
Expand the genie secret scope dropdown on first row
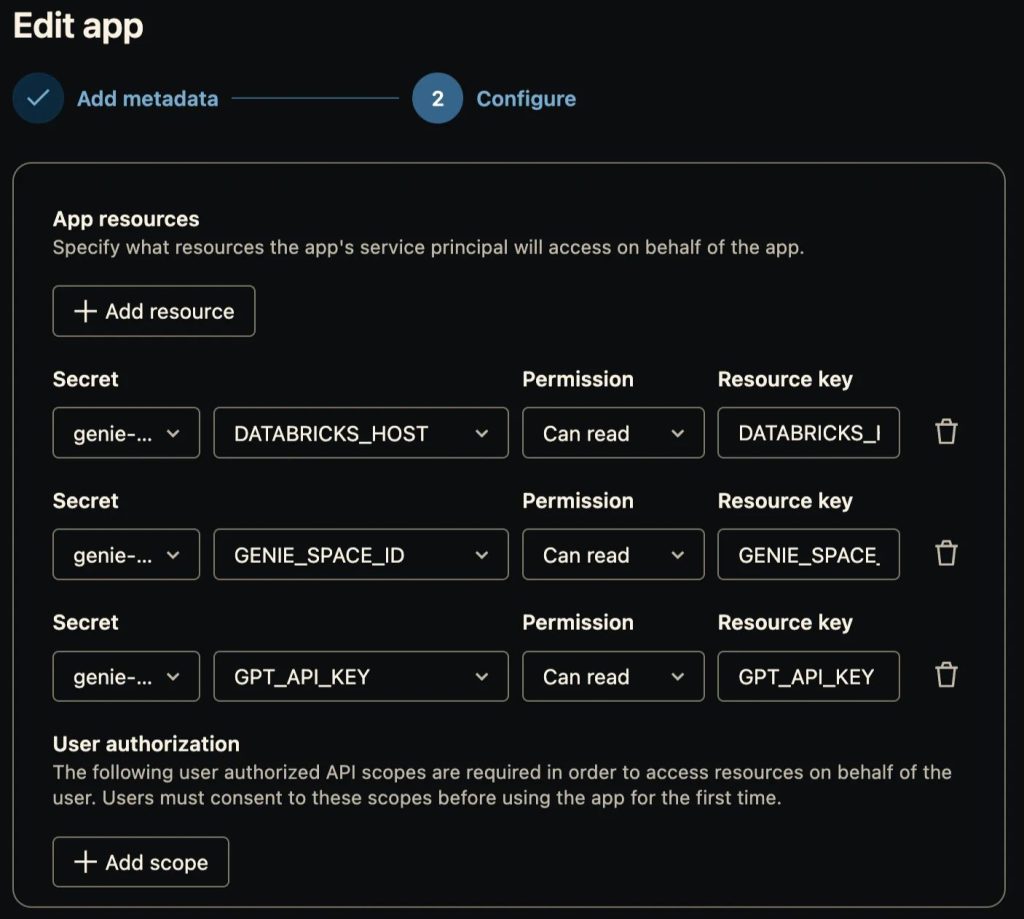(125, 433)
